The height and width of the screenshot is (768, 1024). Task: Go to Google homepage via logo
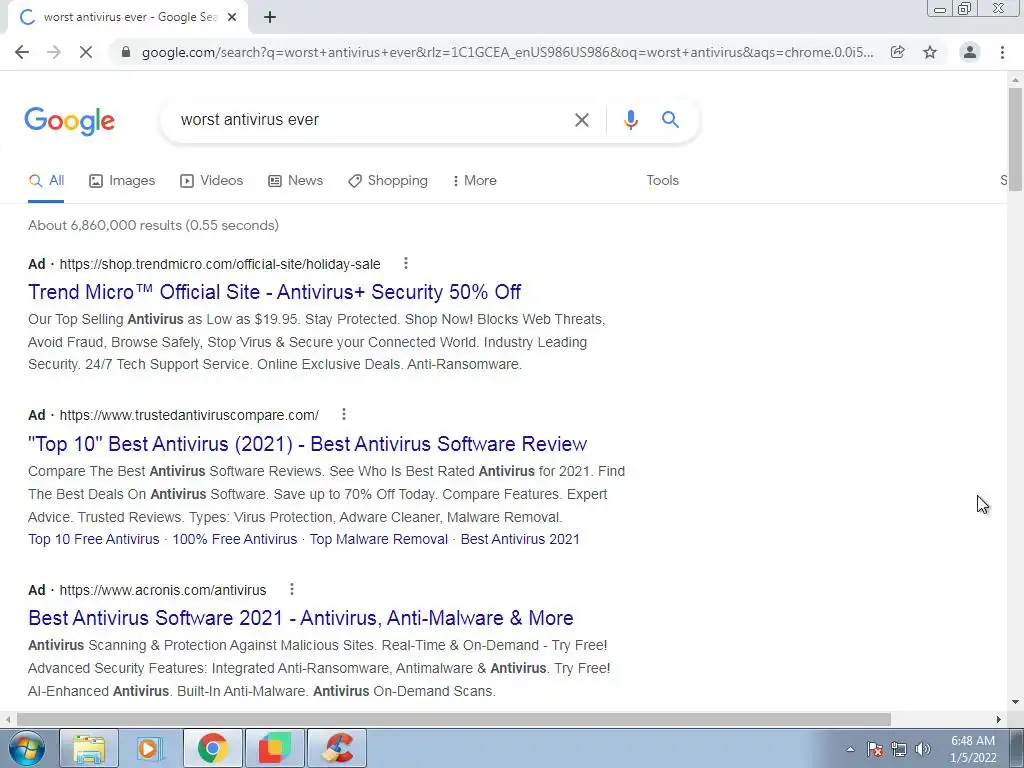[70, 121]
